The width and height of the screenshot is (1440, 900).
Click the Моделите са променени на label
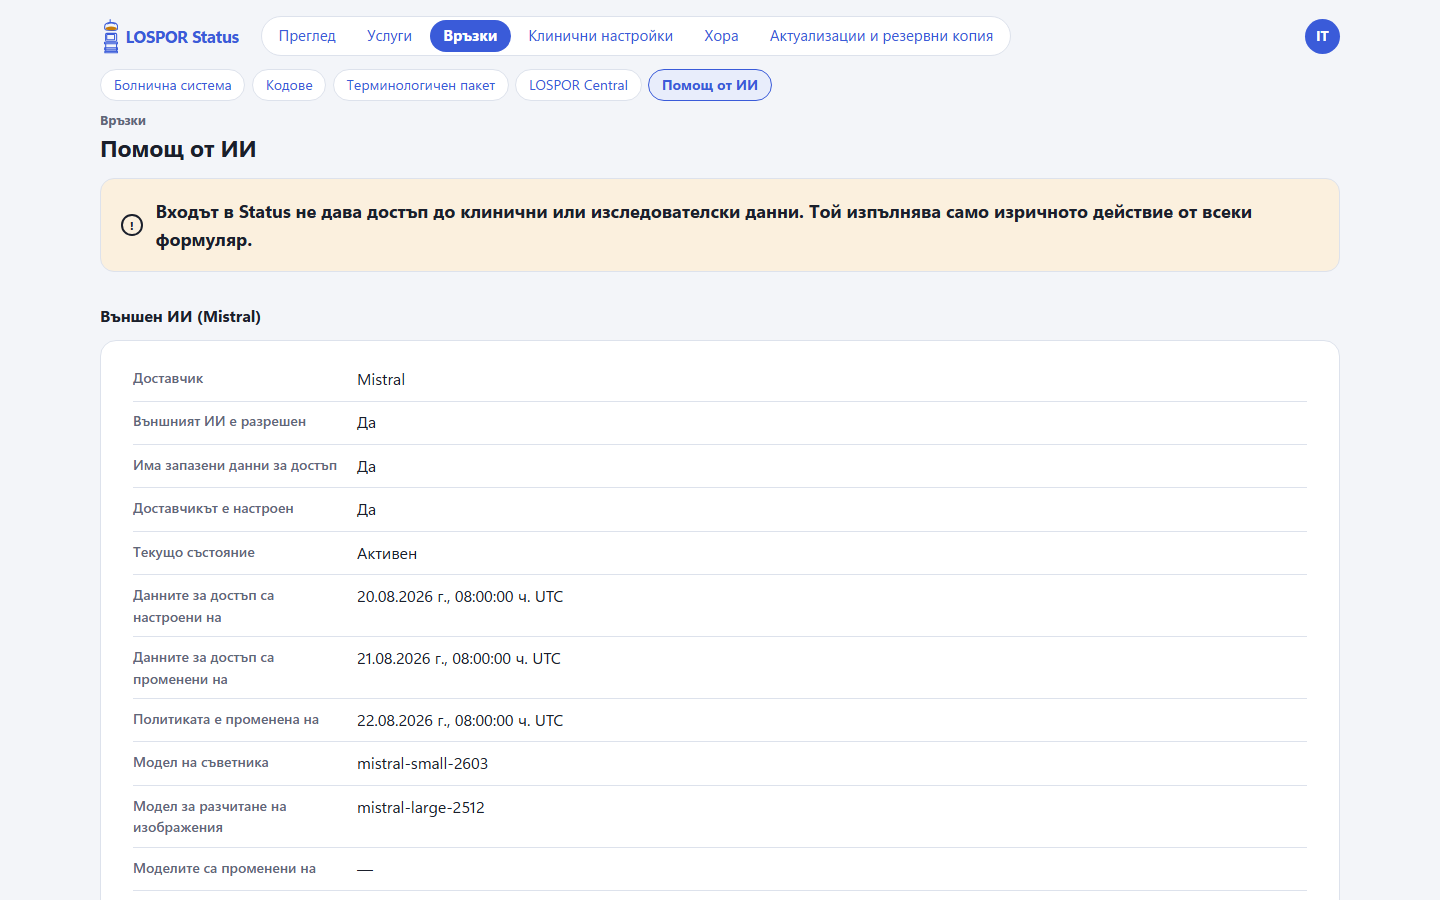224,869
